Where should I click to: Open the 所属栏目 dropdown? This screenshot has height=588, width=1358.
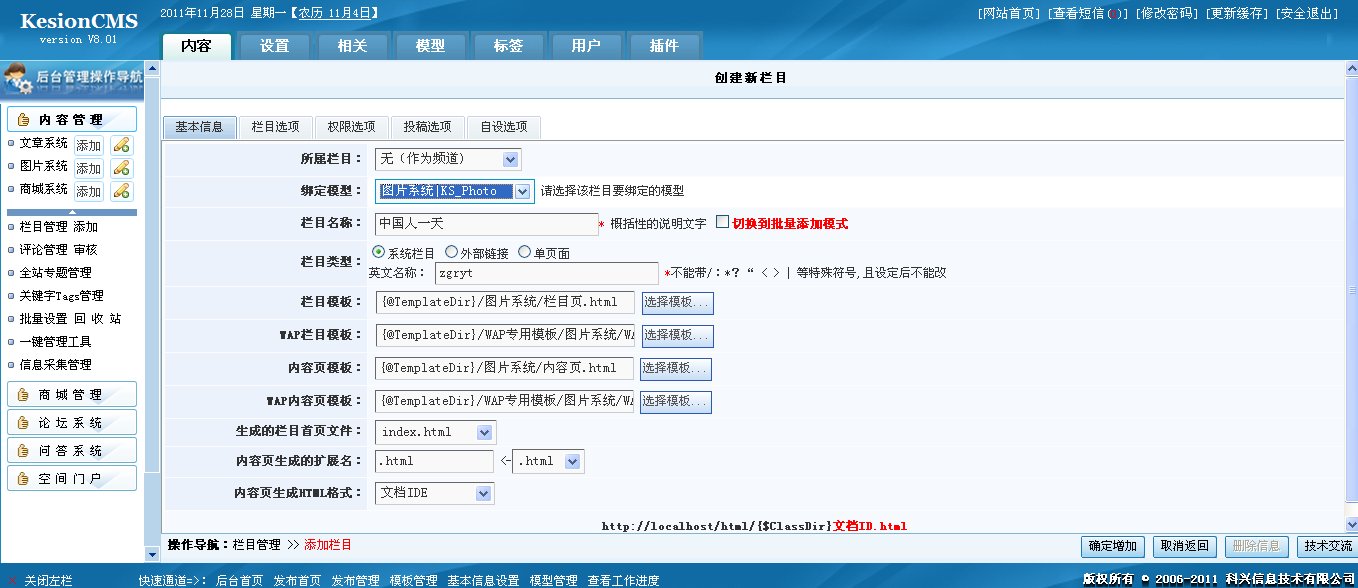pos(508,158)
